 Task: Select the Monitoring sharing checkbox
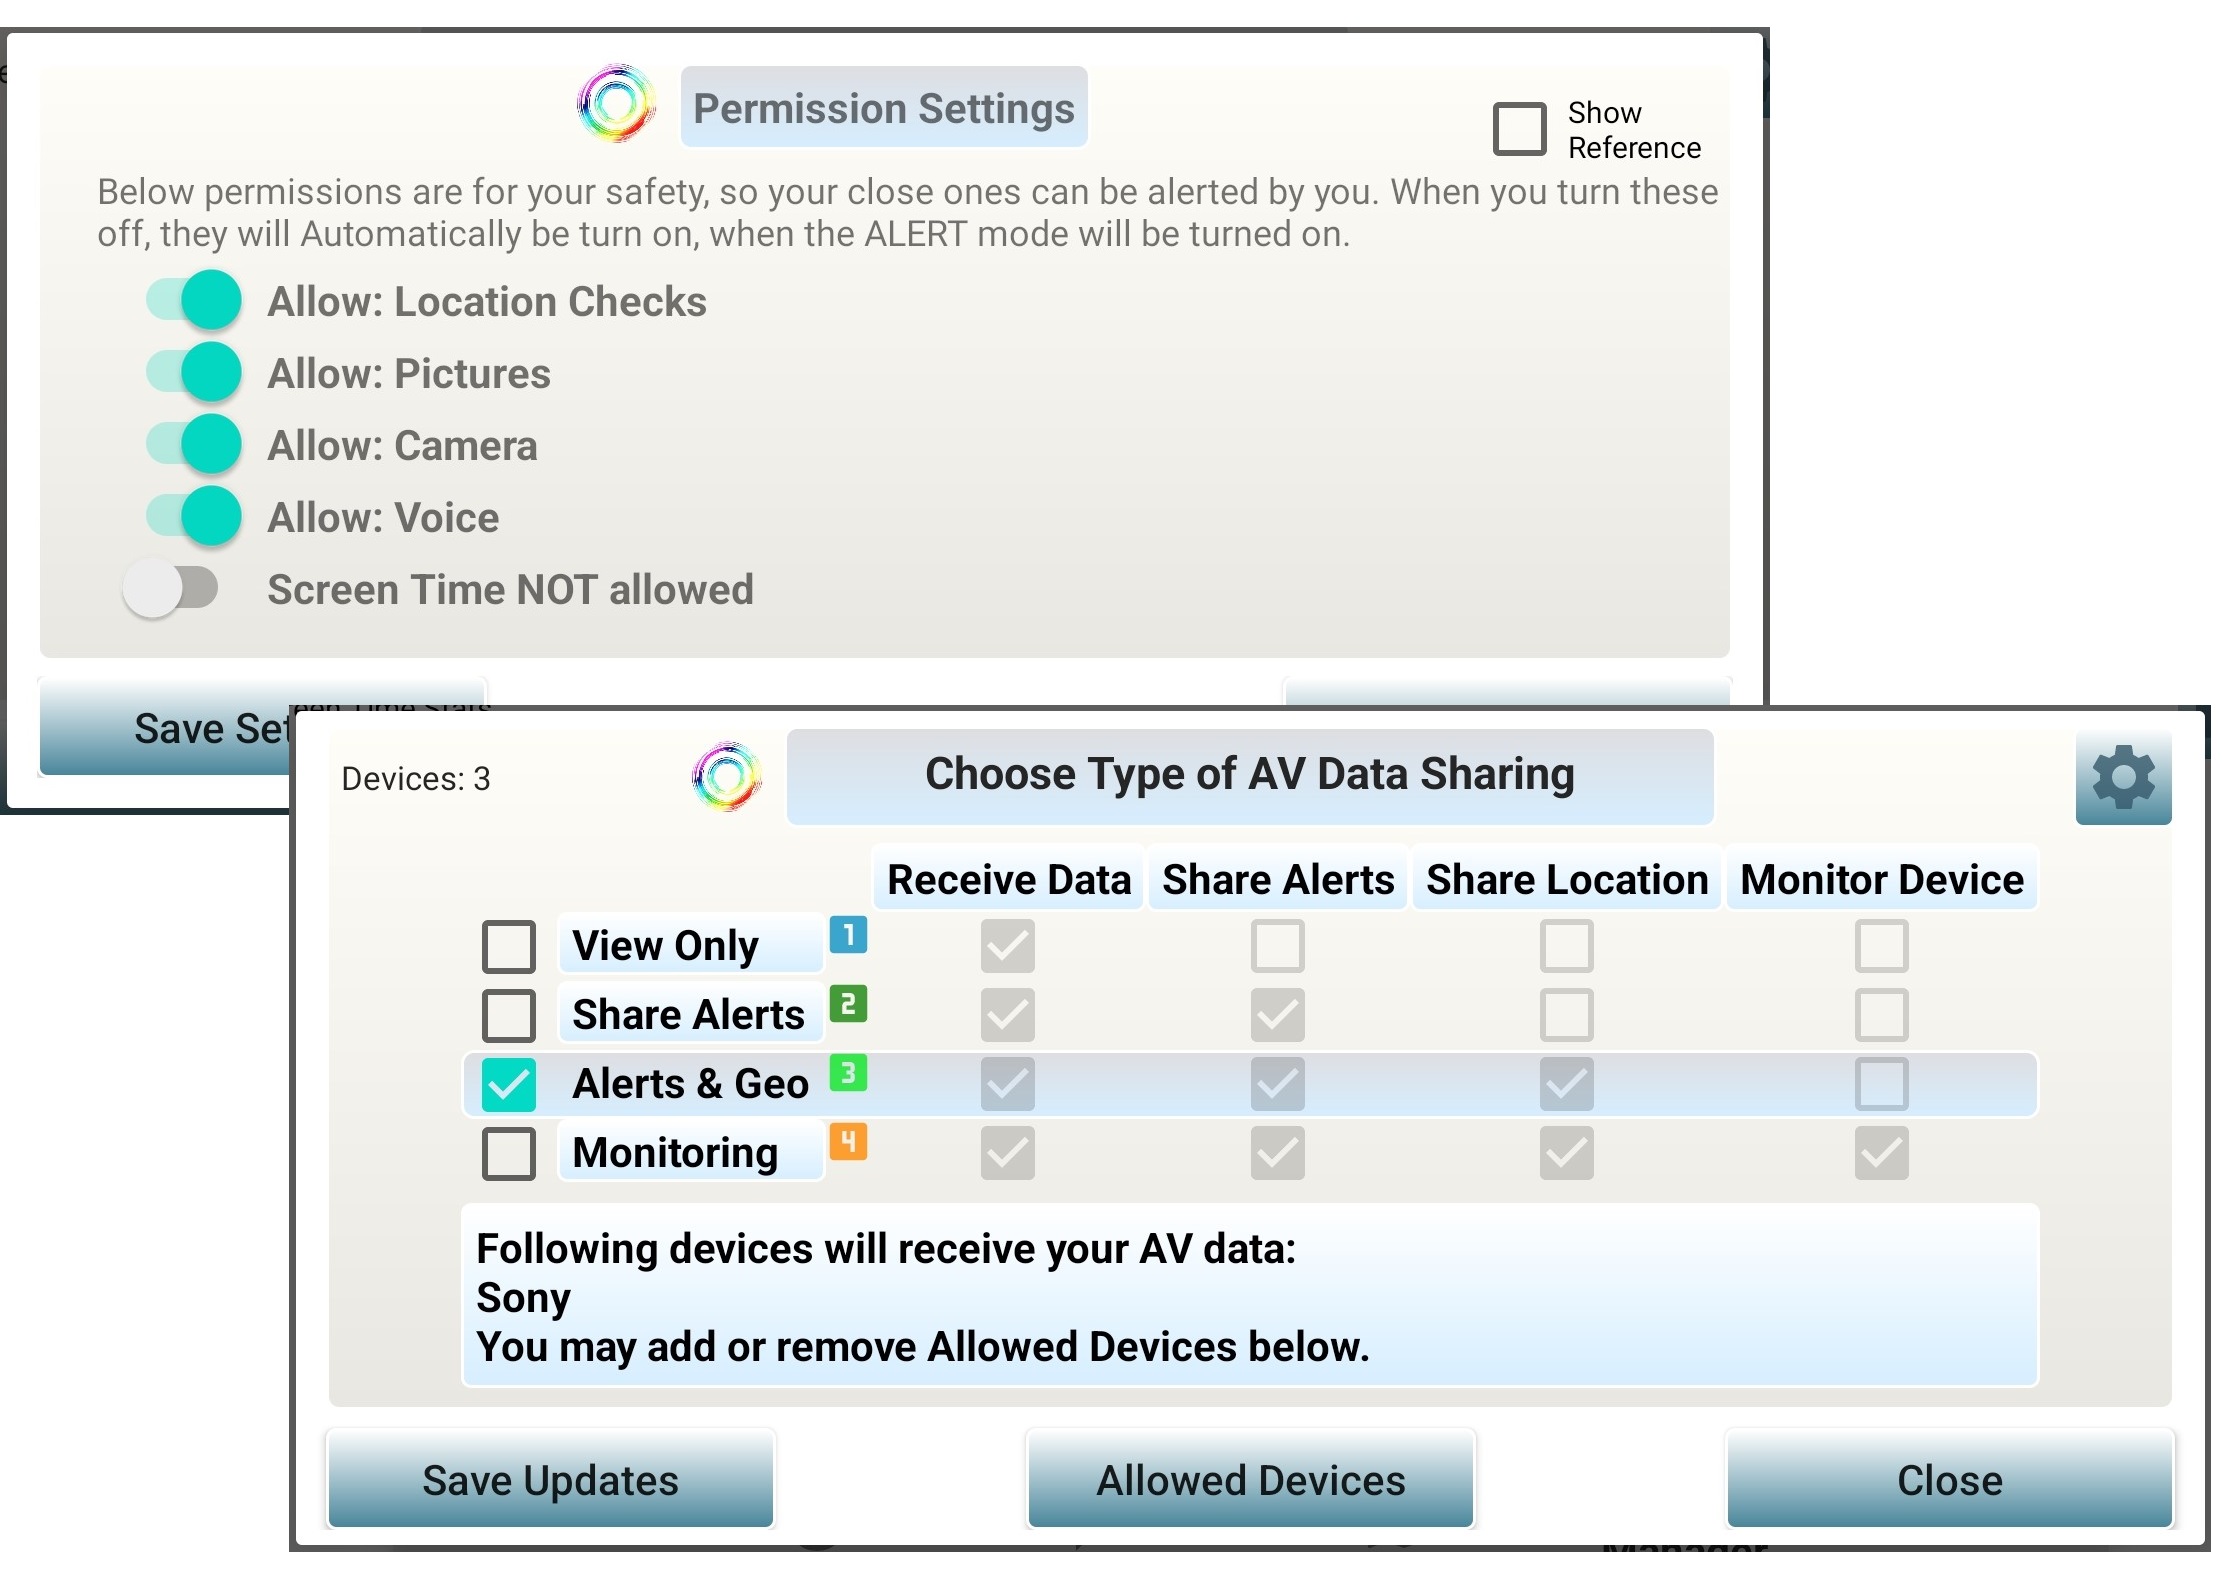click(x=508, y=1153)
